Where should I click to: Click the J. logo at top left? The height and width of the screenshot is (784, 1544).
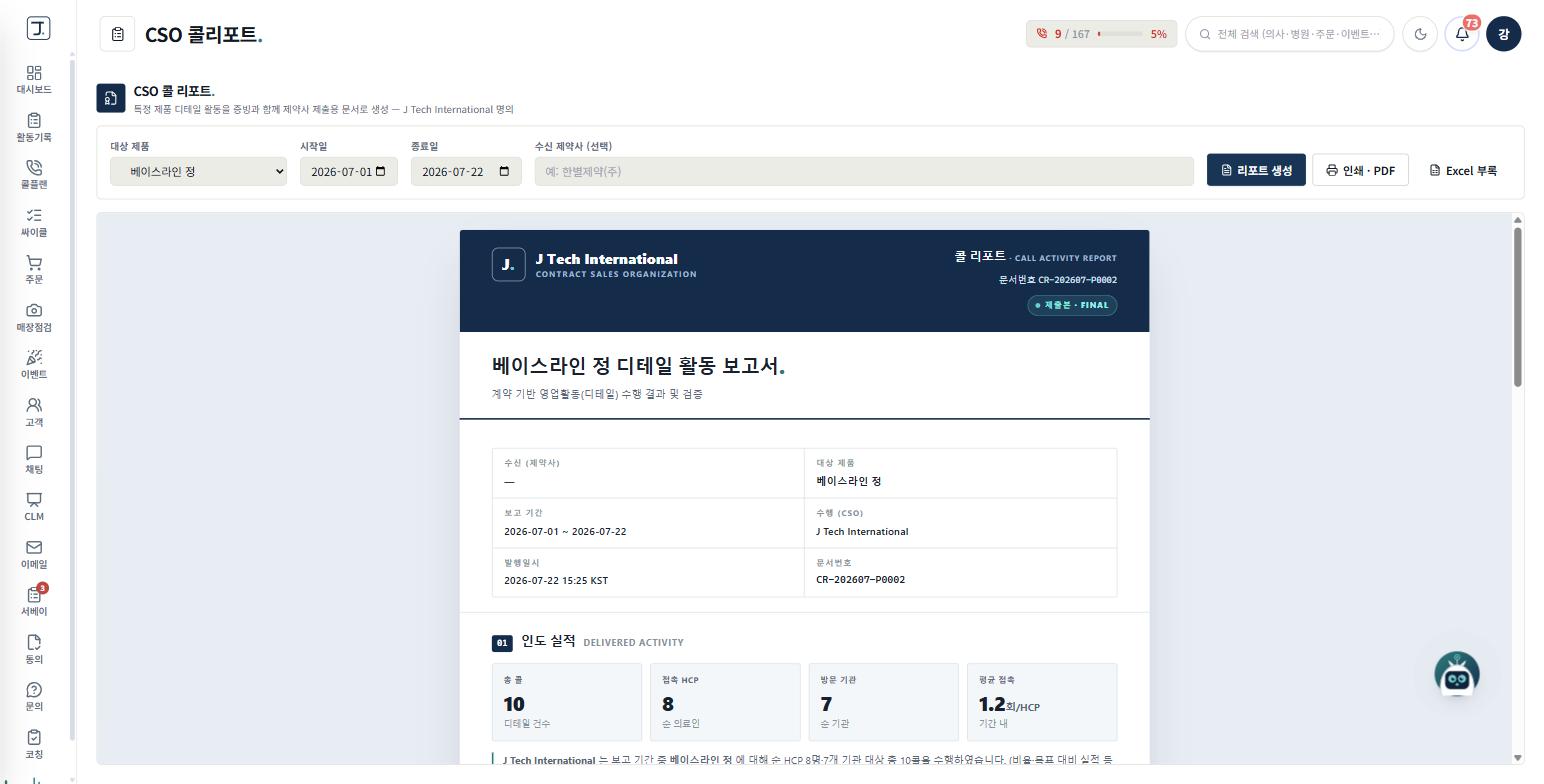[x=38, y=28]
